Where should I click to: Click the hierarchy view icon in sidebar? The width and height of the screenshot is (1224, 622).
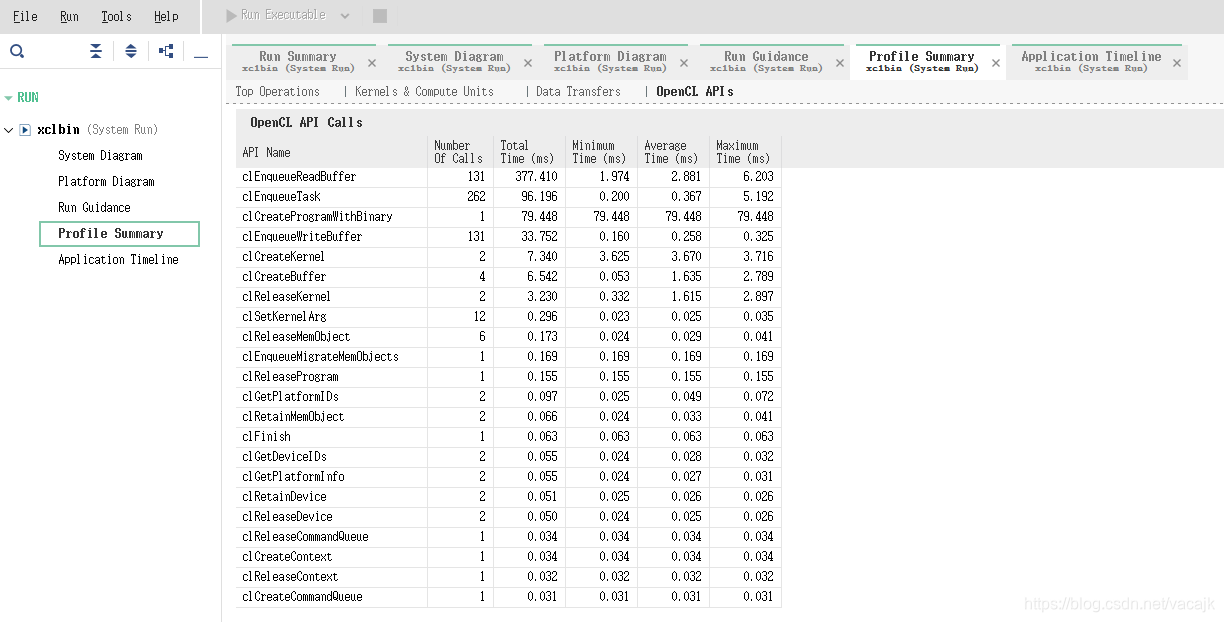166,51
